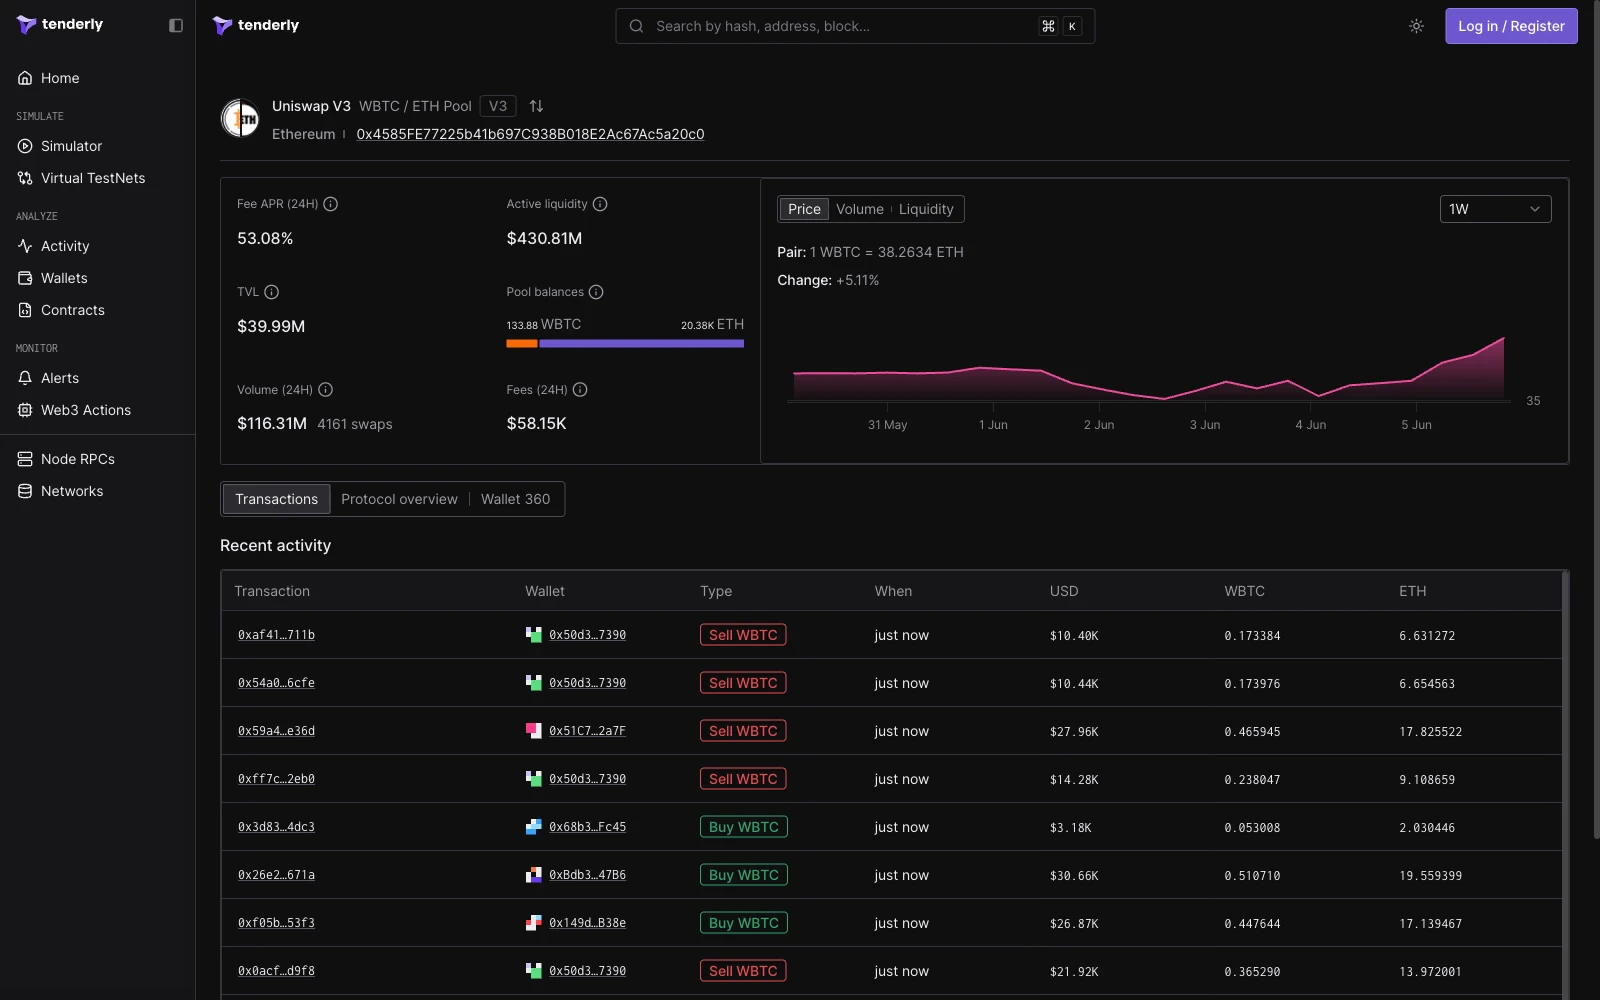The width and height of the screenshot is (1600, 1000).
Task: Click wallet avatar for 0x149d…B38e
Action: click(534, 923)
